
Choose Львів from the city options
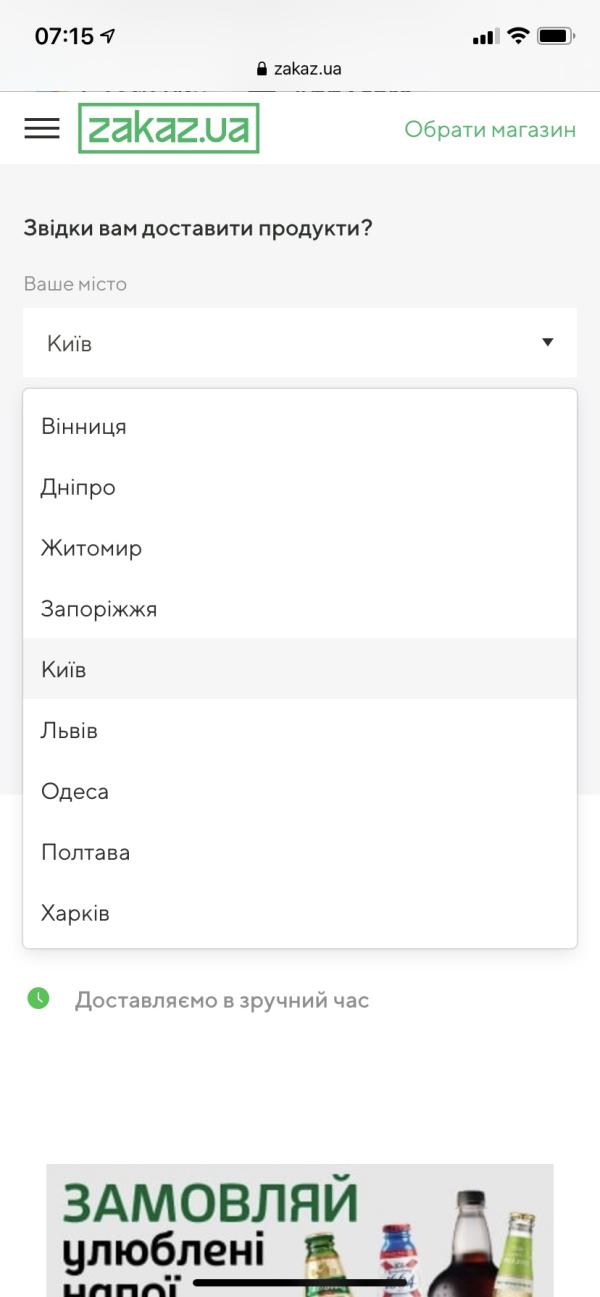coord(69,730)
